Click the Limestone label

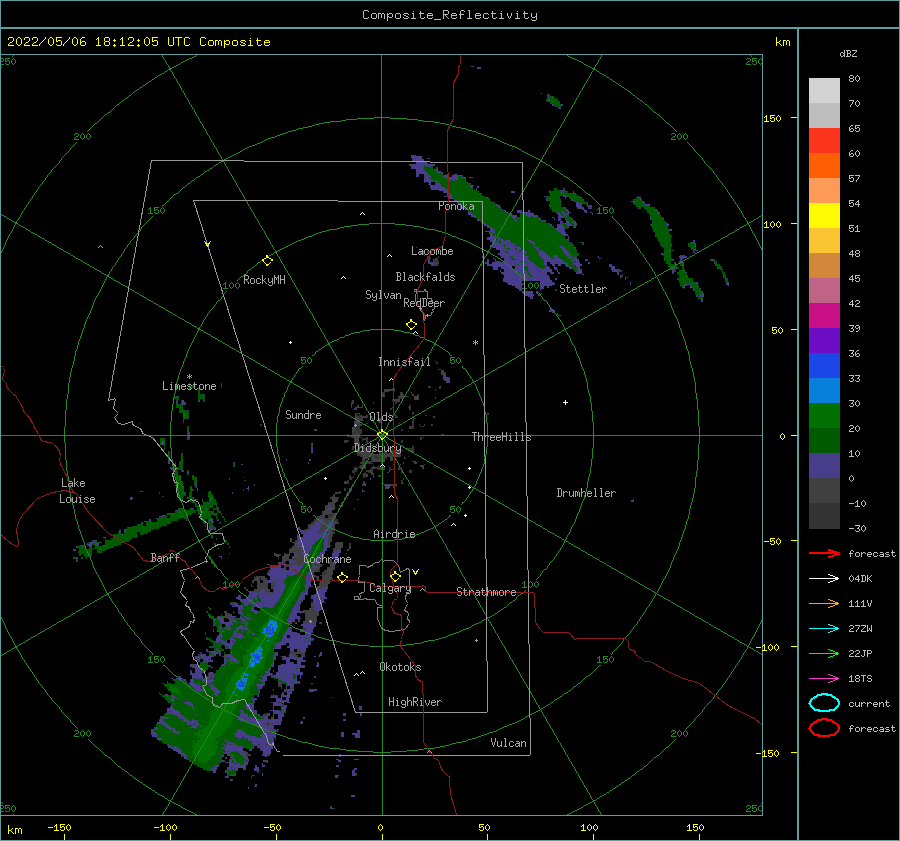[x=189, y=386]
